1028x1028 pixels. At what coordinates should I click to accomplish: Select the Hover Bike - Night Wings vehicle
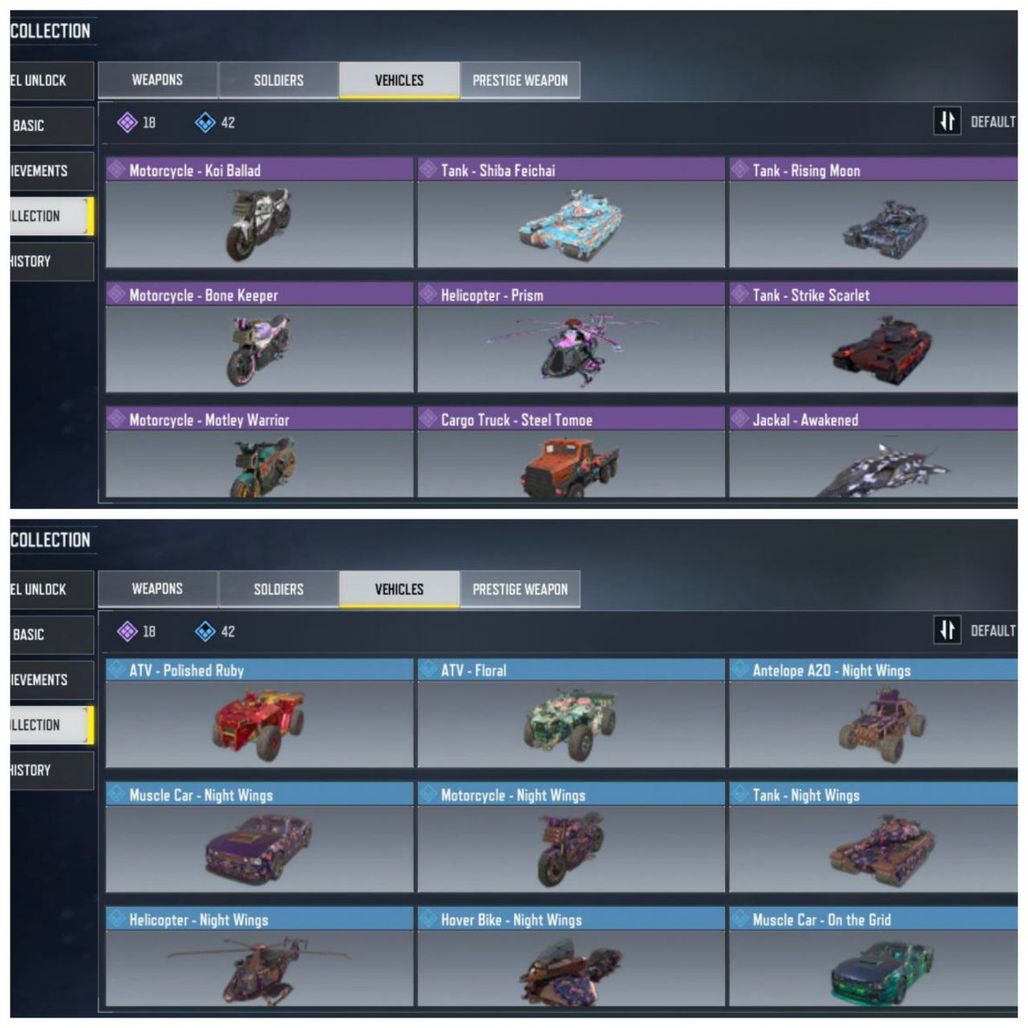(571, 956)
